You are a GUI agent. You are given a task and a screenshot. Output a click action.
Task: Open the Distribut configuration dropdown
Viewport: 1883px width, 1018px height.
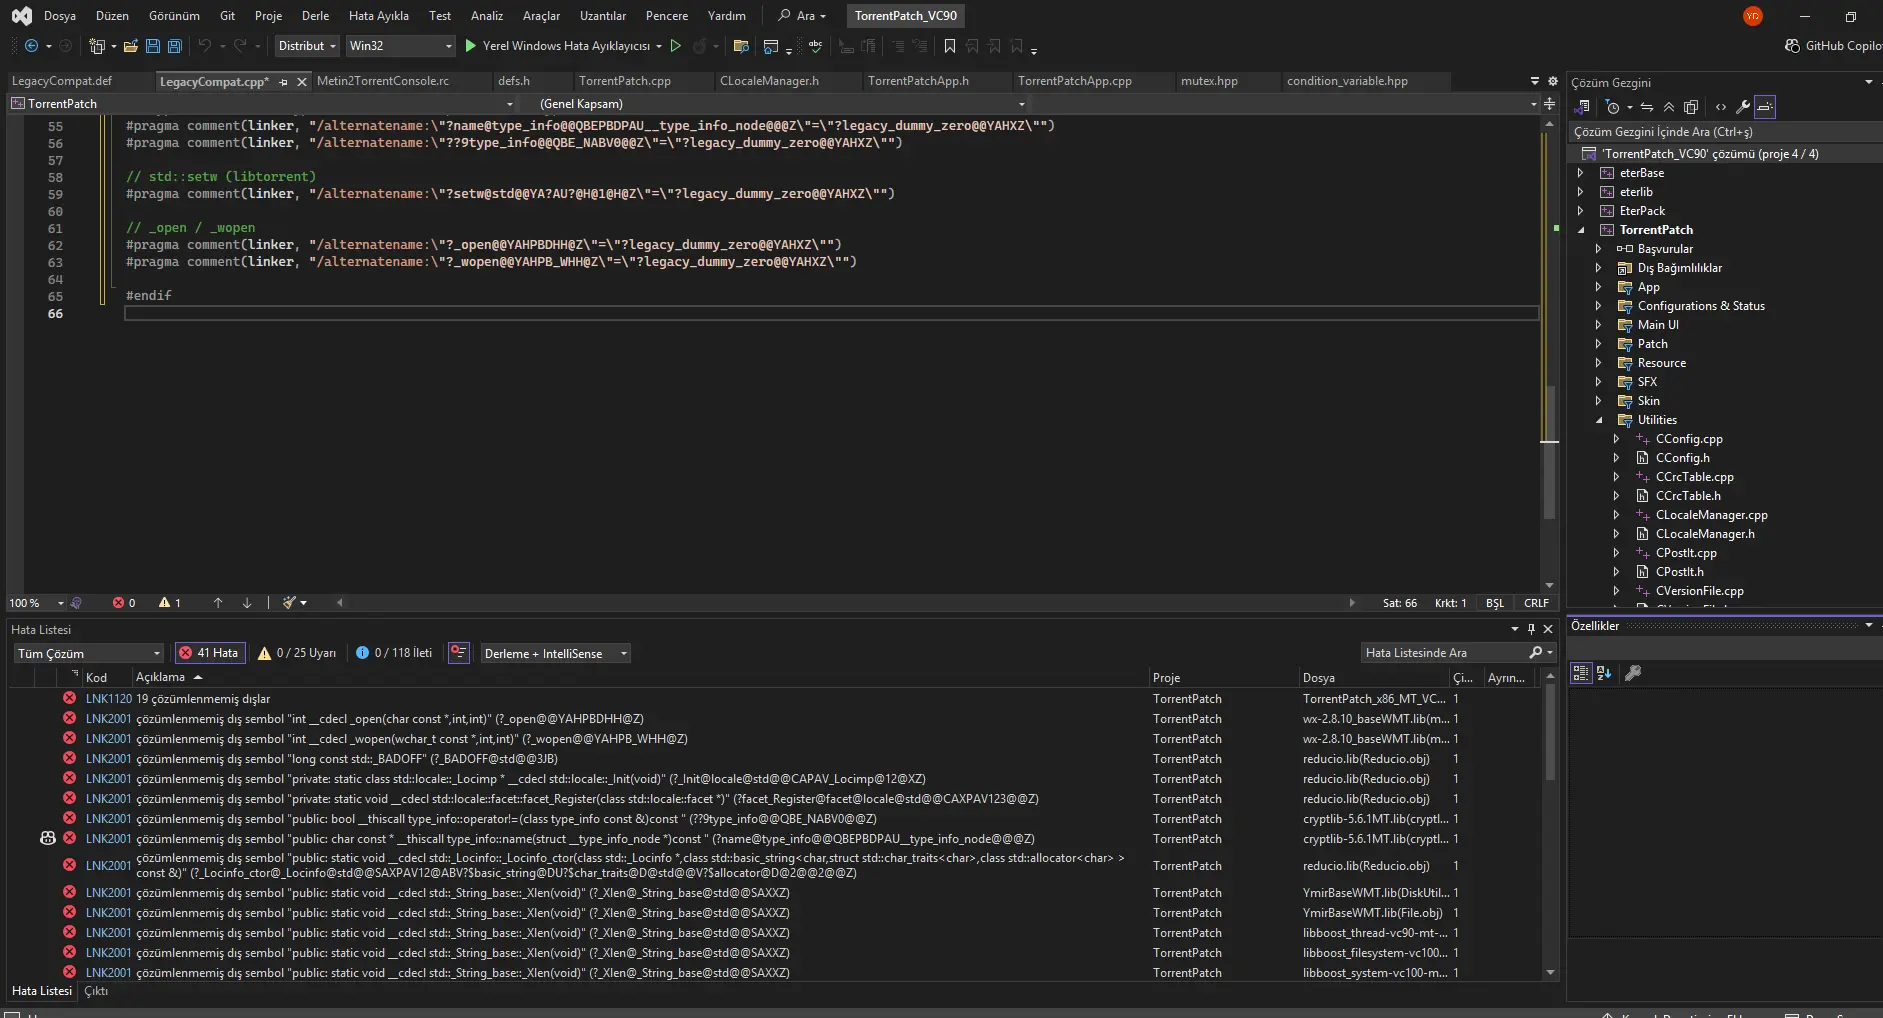click(x=307, y=46)
